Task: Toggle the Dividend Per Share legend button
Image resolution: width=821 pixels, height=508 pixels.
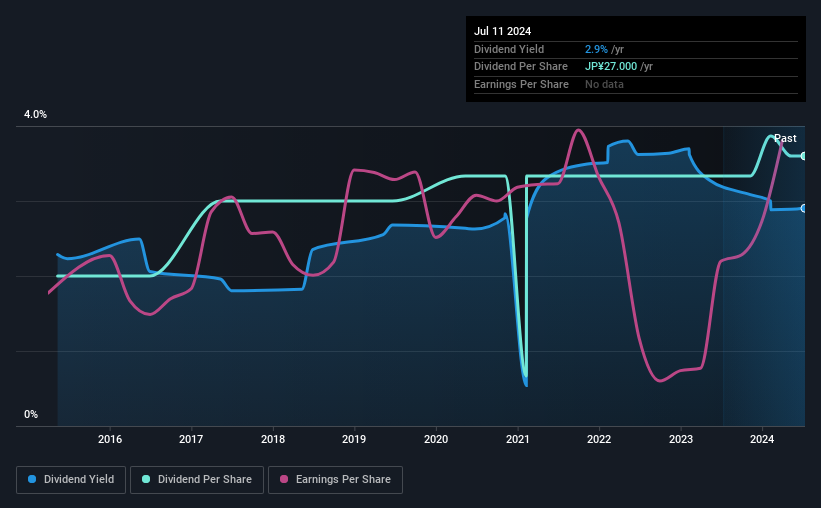Action: 197,480
